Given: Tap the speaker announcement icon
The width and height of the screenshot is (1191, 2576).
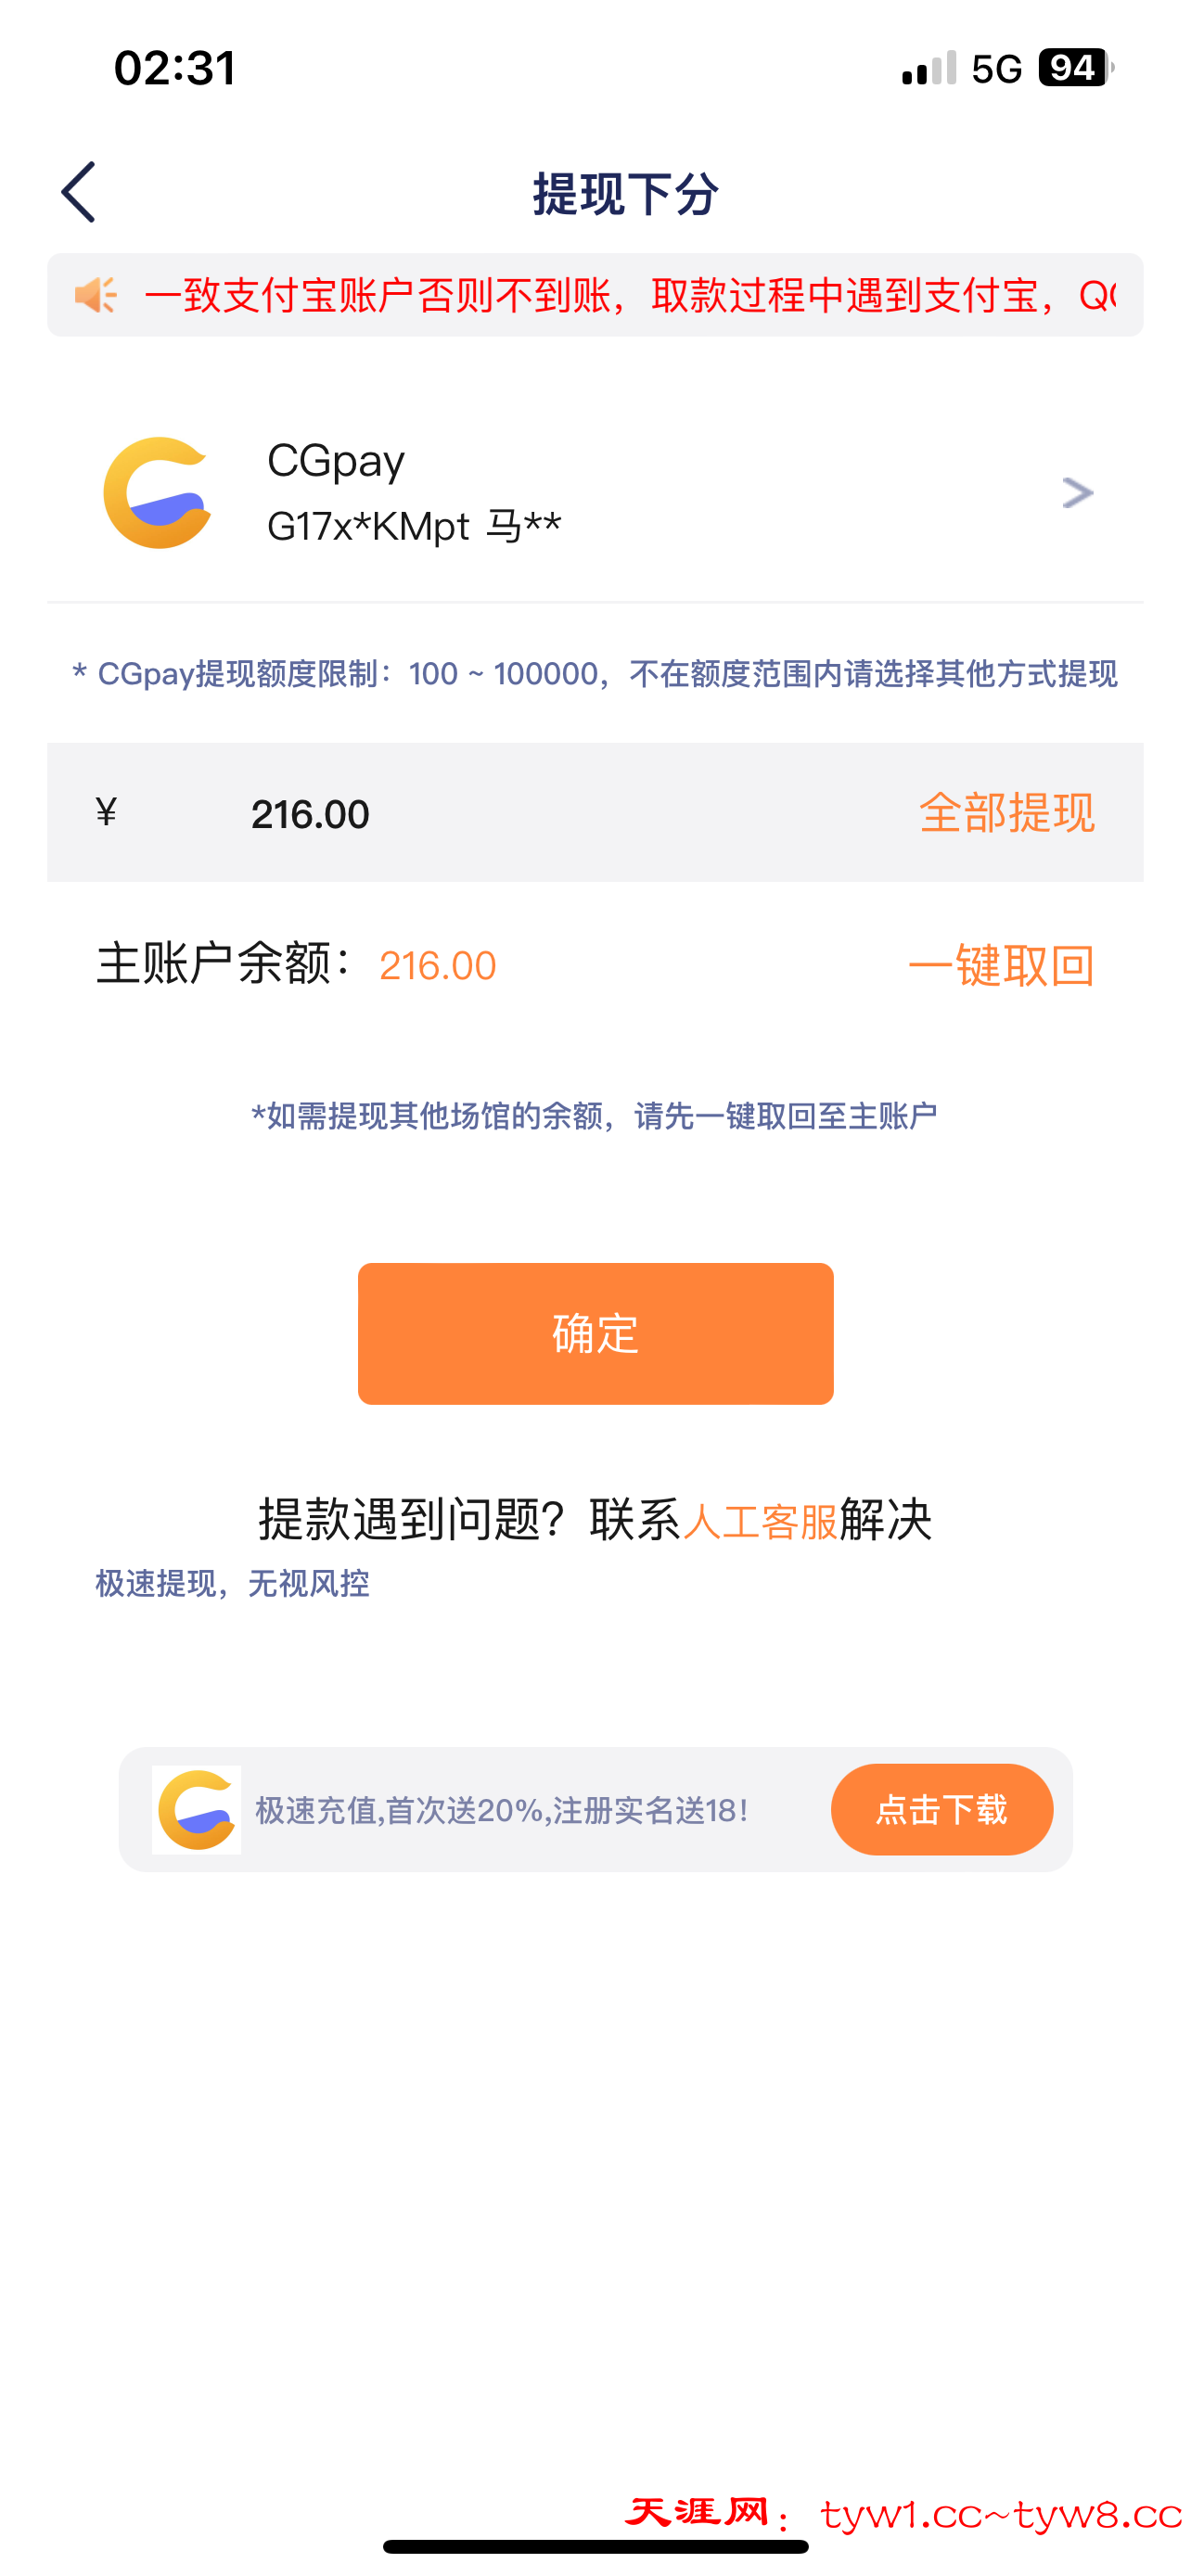Looking at the screenshot, I should [x=96, y=295].
